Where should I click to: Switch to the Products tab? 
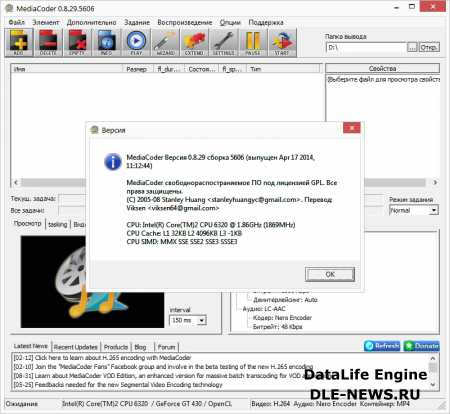pos(116,347)
